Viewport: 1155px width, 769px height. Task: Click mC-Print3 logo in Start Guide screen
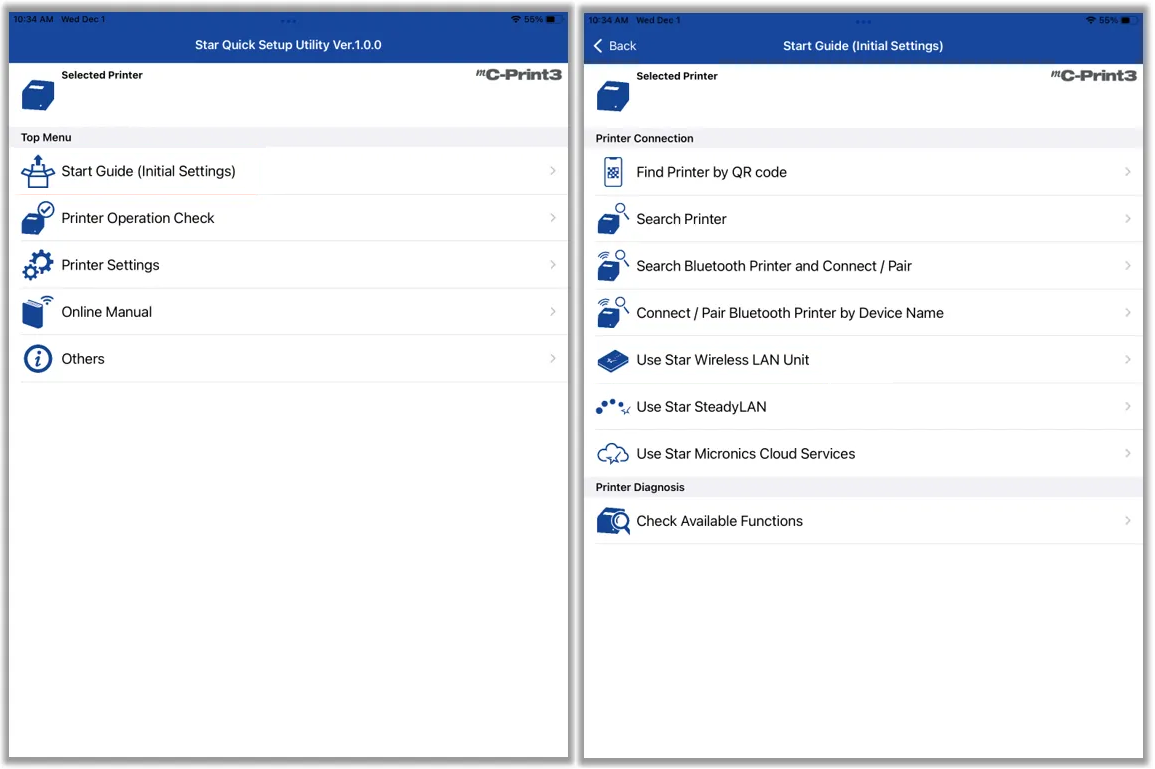point(1094,75)
